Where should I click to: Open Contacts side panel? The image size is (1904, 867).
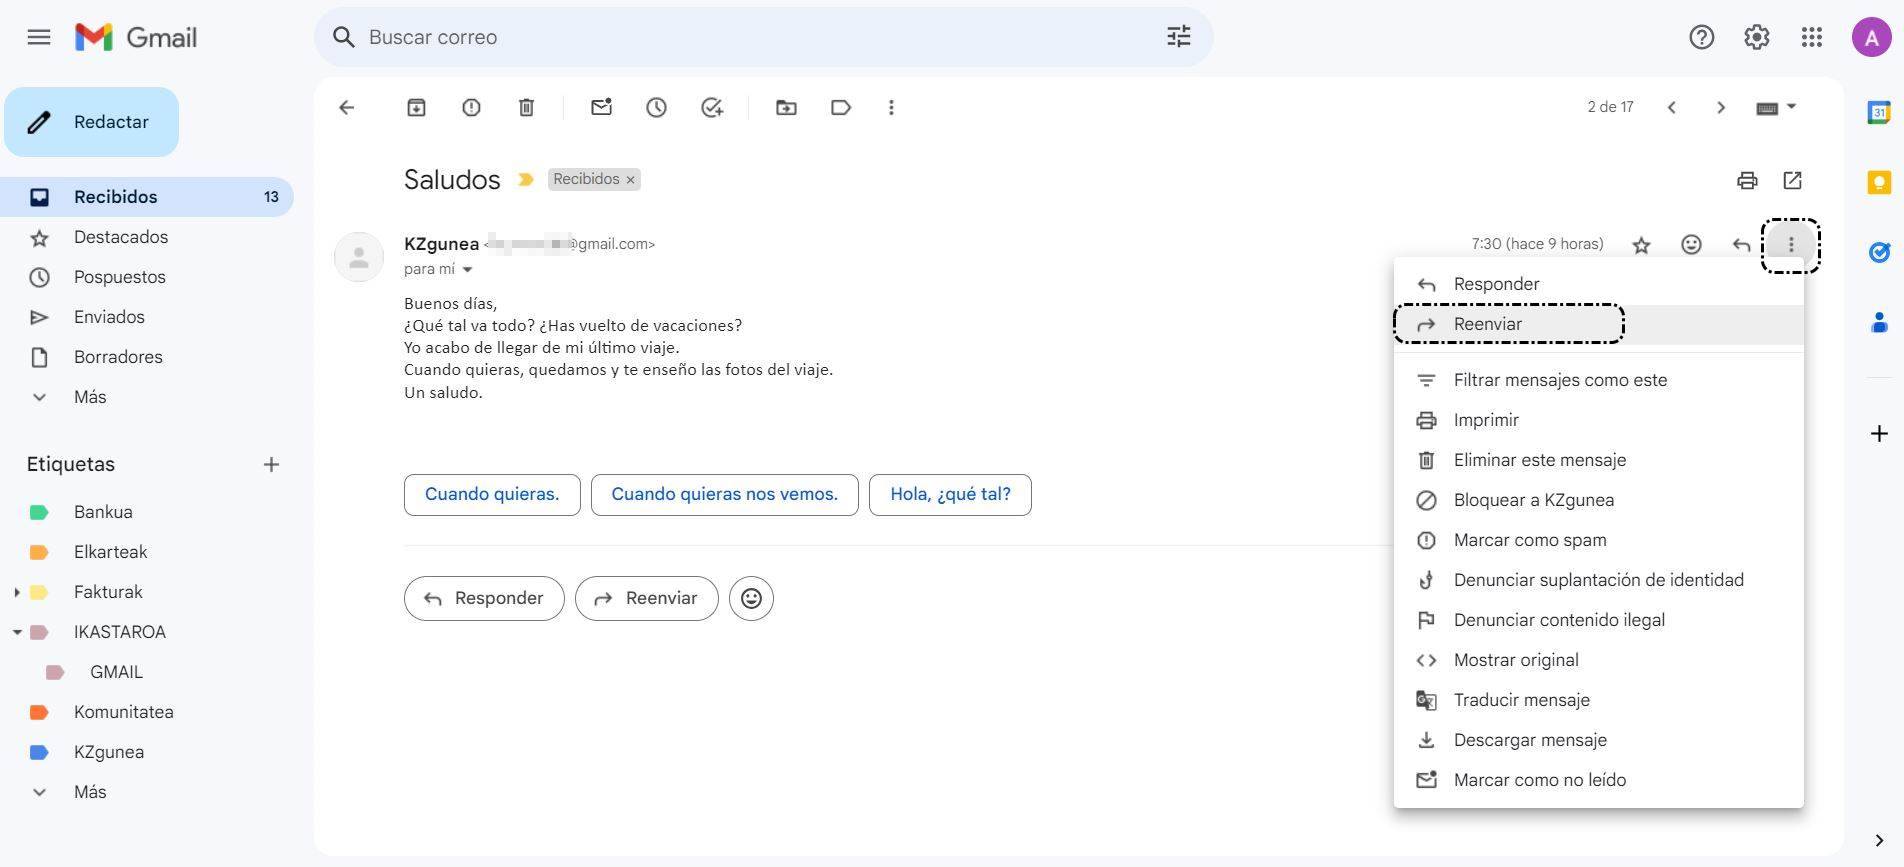click(1879, 322)
